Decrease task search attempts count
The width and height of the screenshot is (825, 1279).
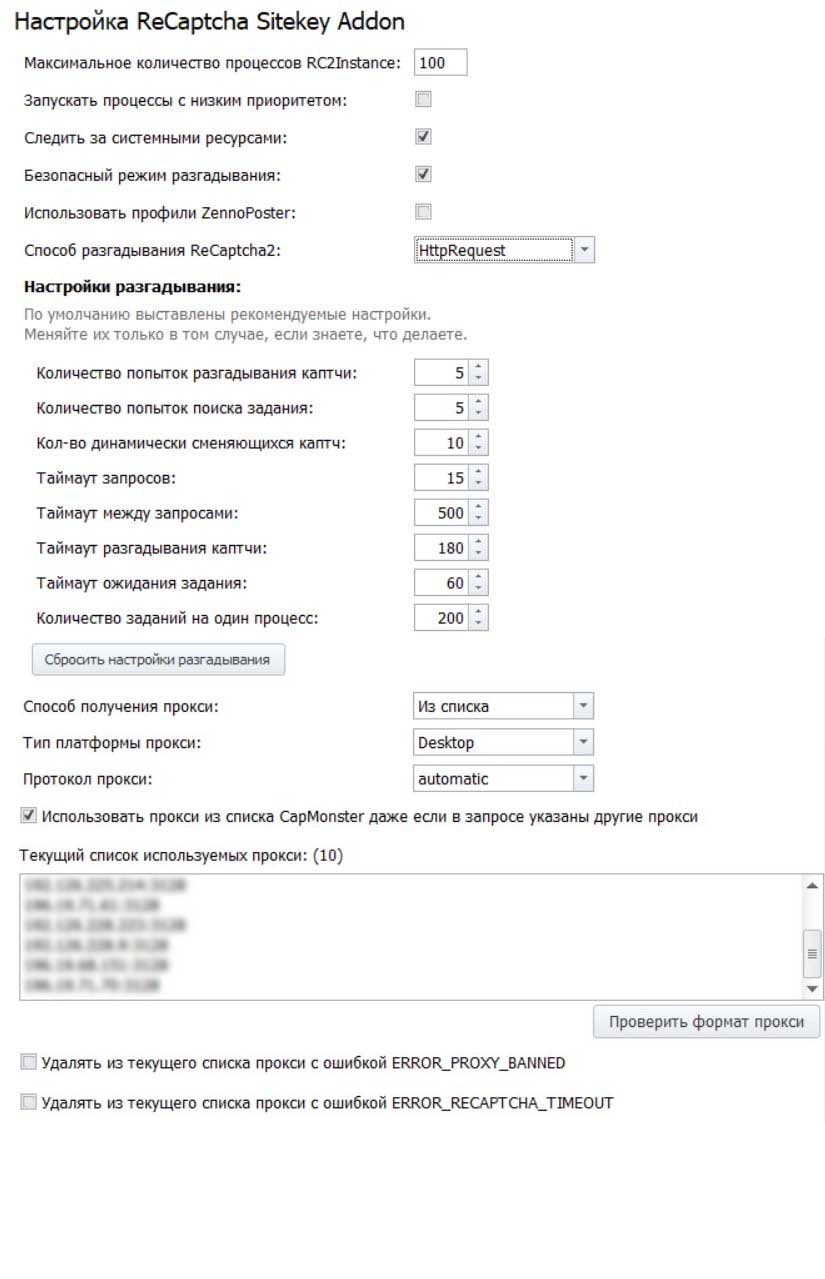(479, 413)
